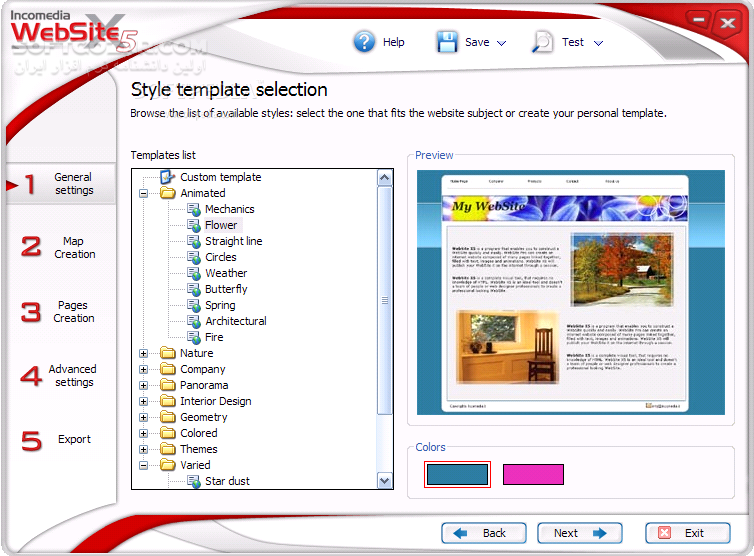
Task: Click the Mechanics template icon
Action: 194,209
